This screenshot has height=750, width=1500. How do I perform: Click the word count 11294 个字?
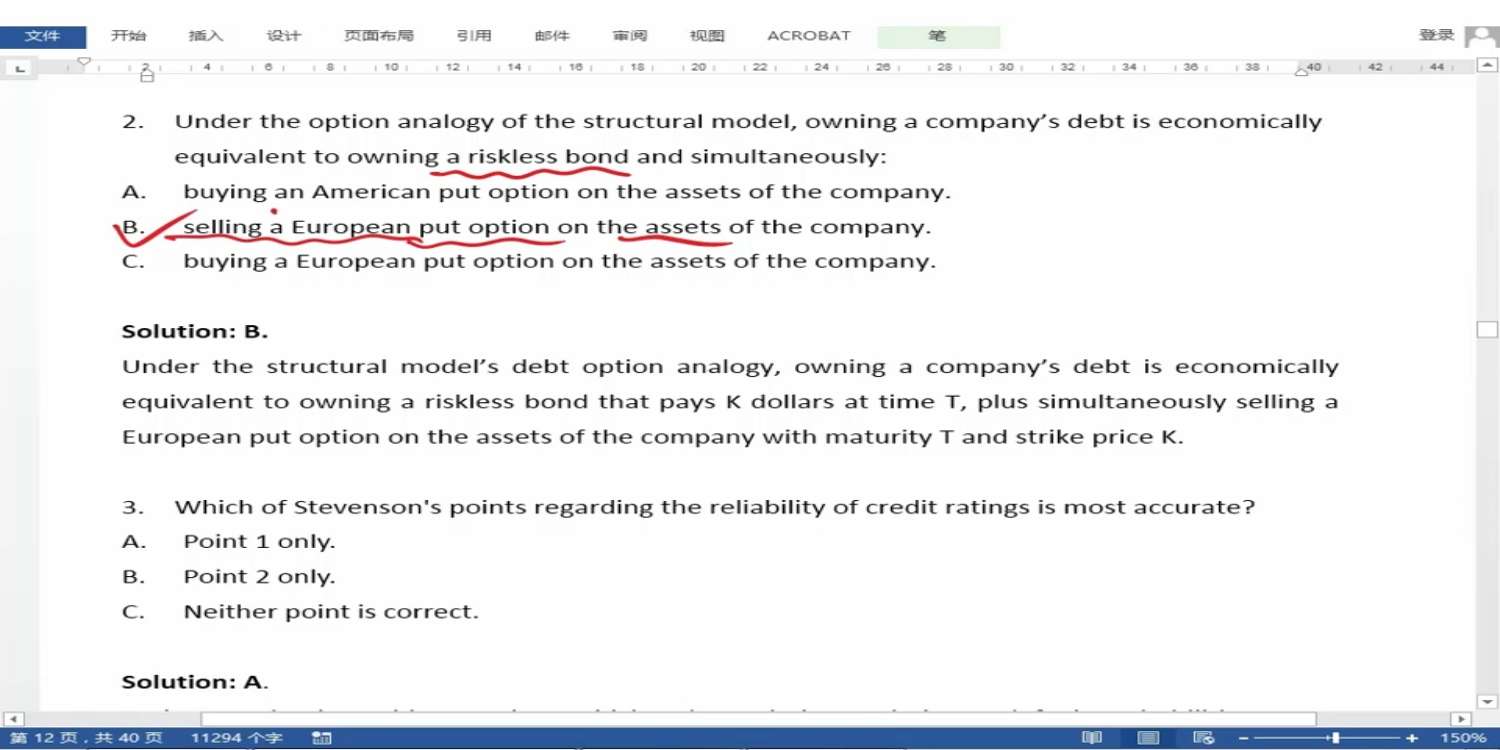click(x=236, y=738)
